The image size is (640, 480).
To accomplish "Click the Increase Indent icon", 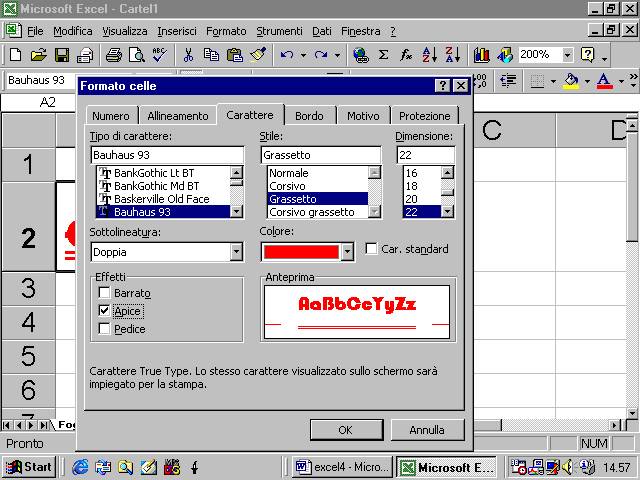I will pos(508,81).
